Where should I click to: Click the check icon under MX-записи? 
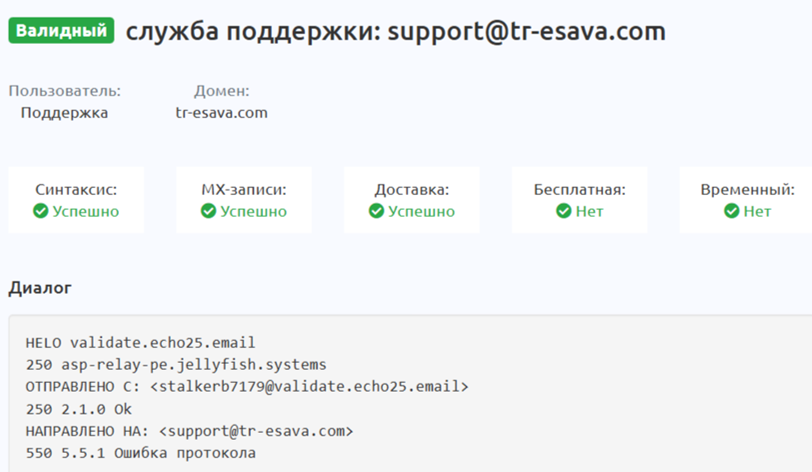tap(208, 212)
